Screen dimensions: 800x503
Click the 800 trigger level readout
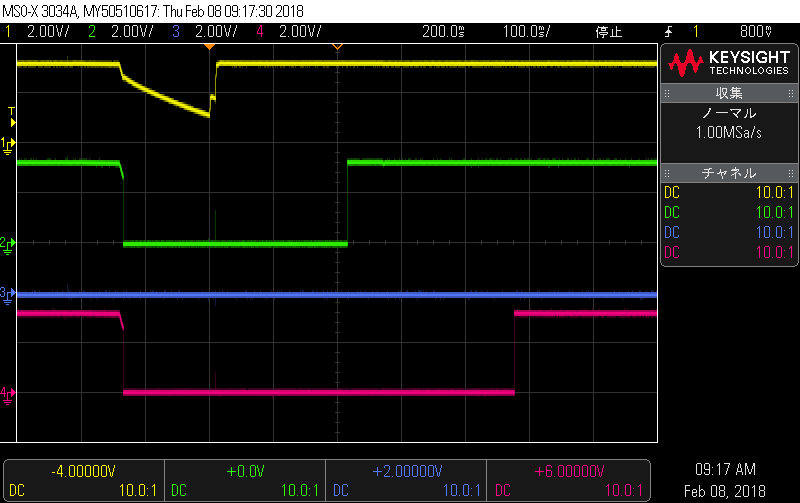pos(756,32)
